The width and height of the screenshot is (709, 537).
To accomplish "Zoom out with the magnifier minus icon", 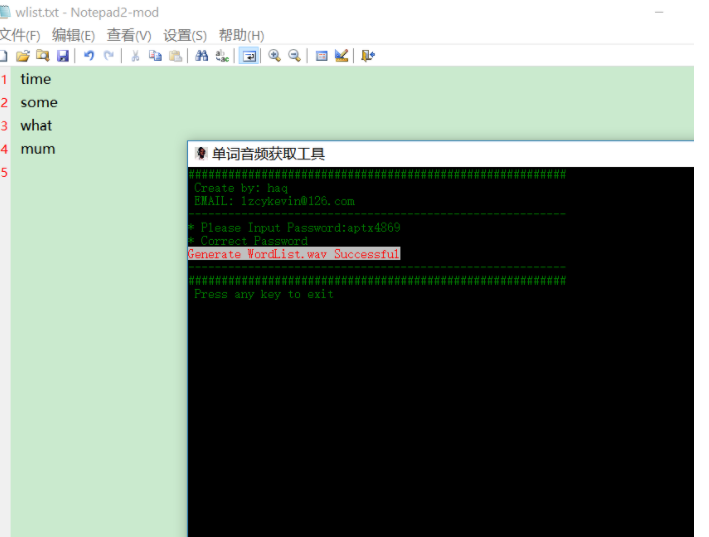I will [294, 56].
